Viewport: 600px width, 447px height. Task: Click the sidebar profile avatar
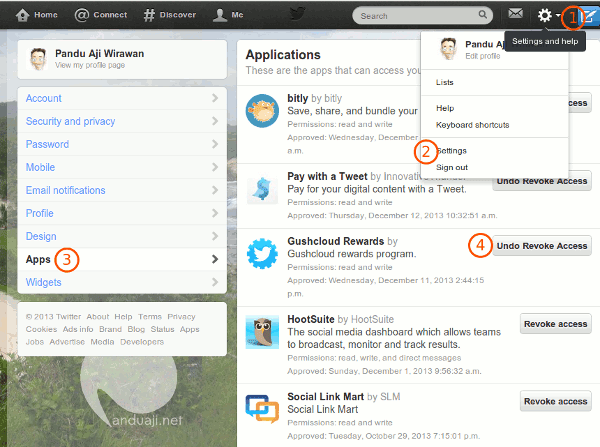(38, 59)
